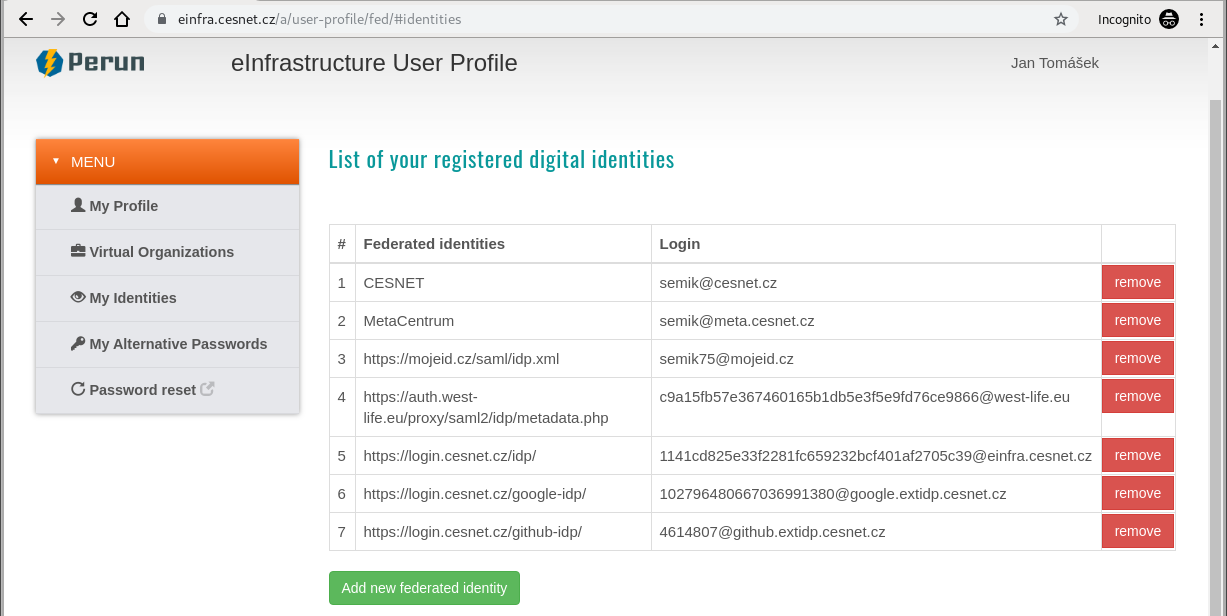1227x616 pixels.
Task: Click the CESNET identity cell
Action: click(503, 283)
